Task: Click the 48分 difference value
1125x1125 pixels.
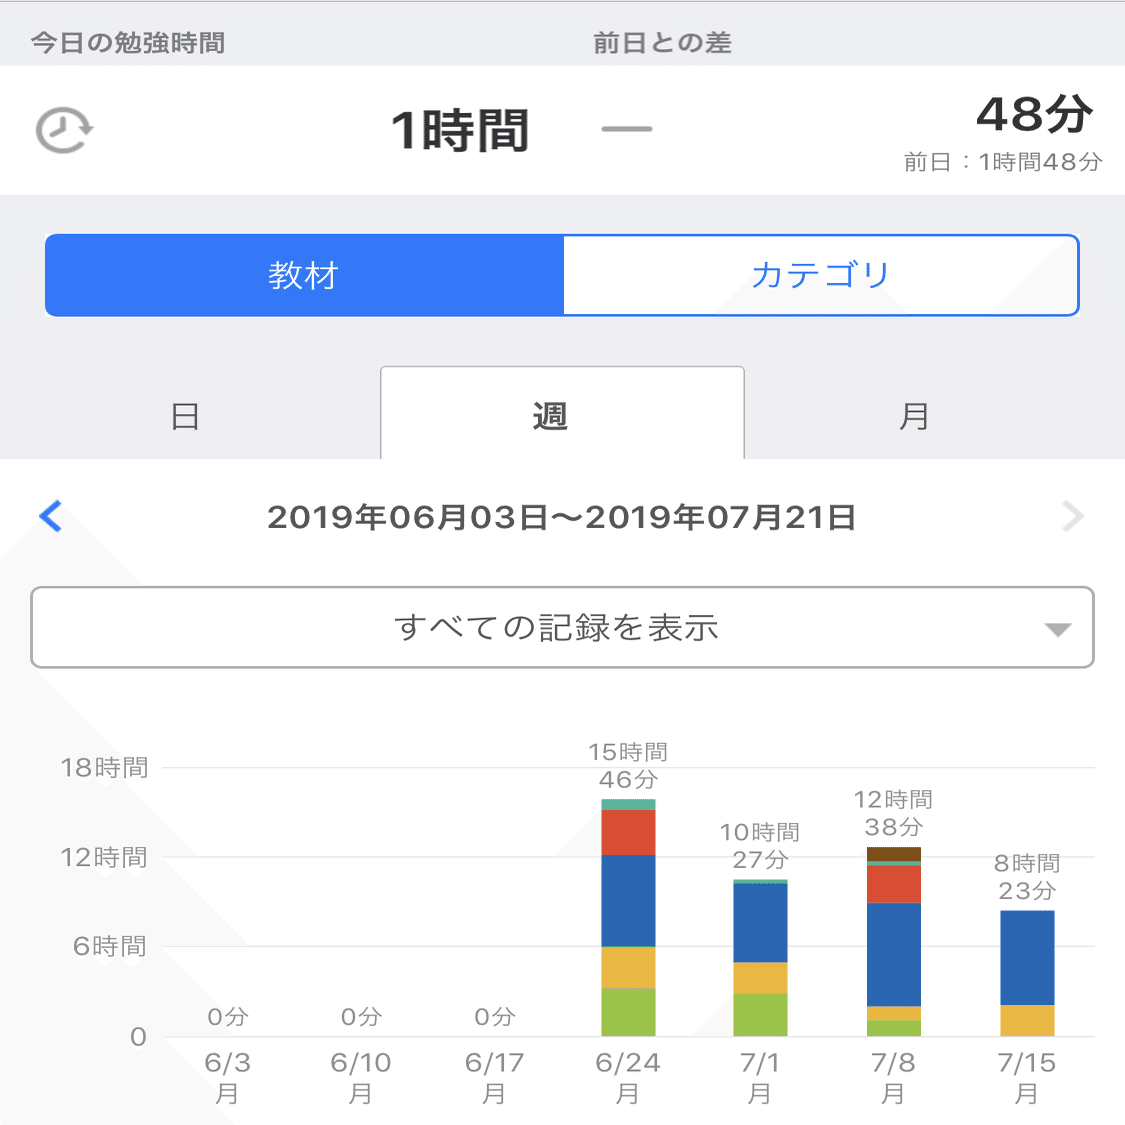Action: (1035, 113)
